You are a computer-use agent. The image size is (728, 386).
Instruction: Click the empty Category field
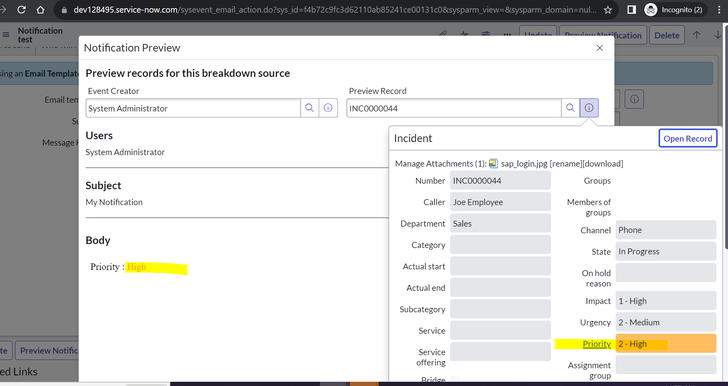click(500, 245)
